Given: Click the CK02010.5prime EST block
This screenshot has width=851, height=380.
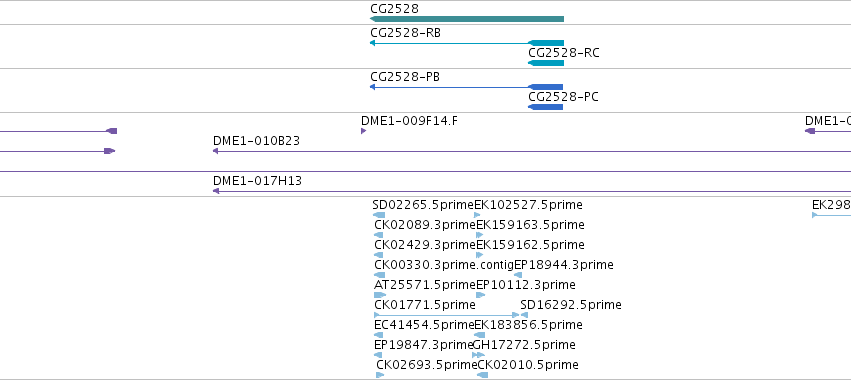Looking at the screenshot, I should click(482, 375).
